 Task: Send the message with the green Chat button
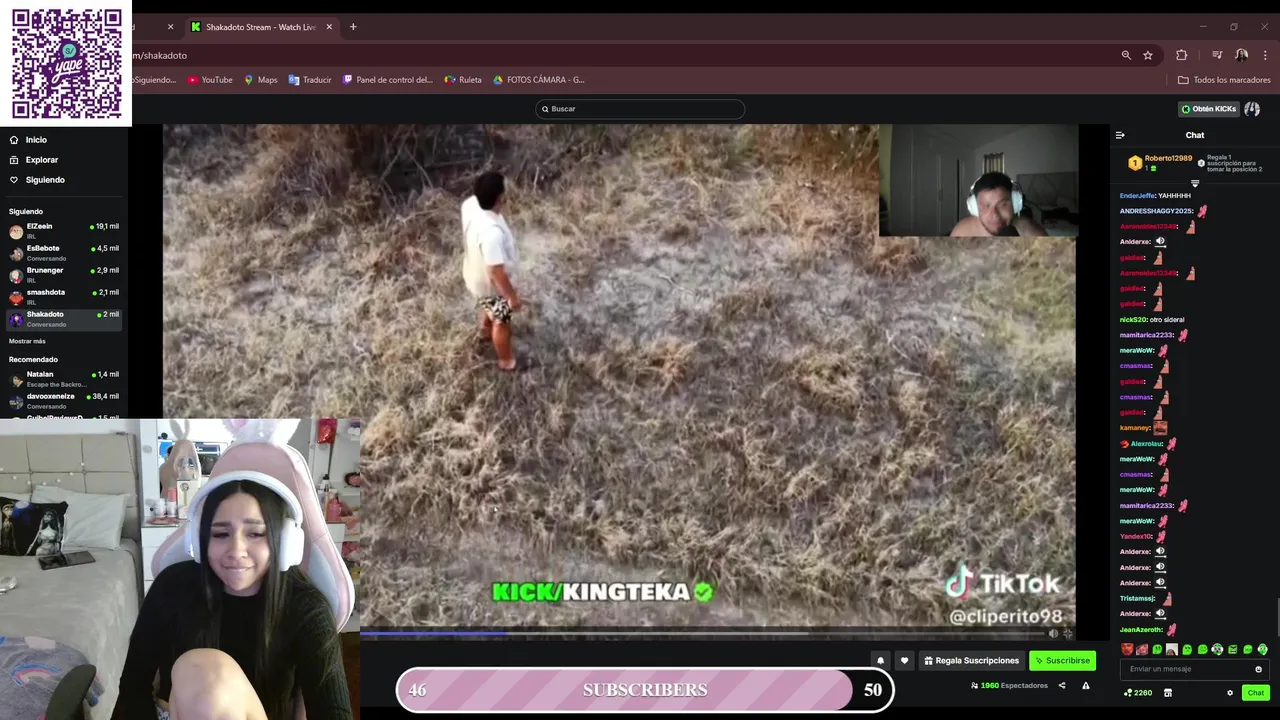coord(1256,693)
